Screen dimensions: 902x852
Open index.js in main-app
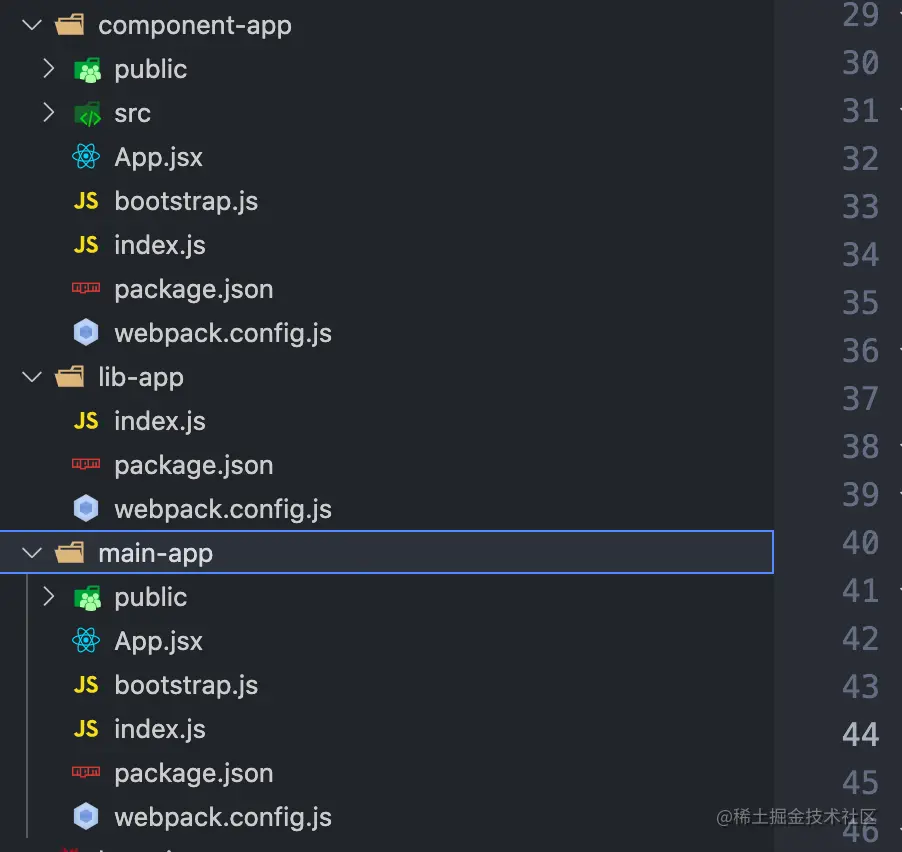(160, 729)
